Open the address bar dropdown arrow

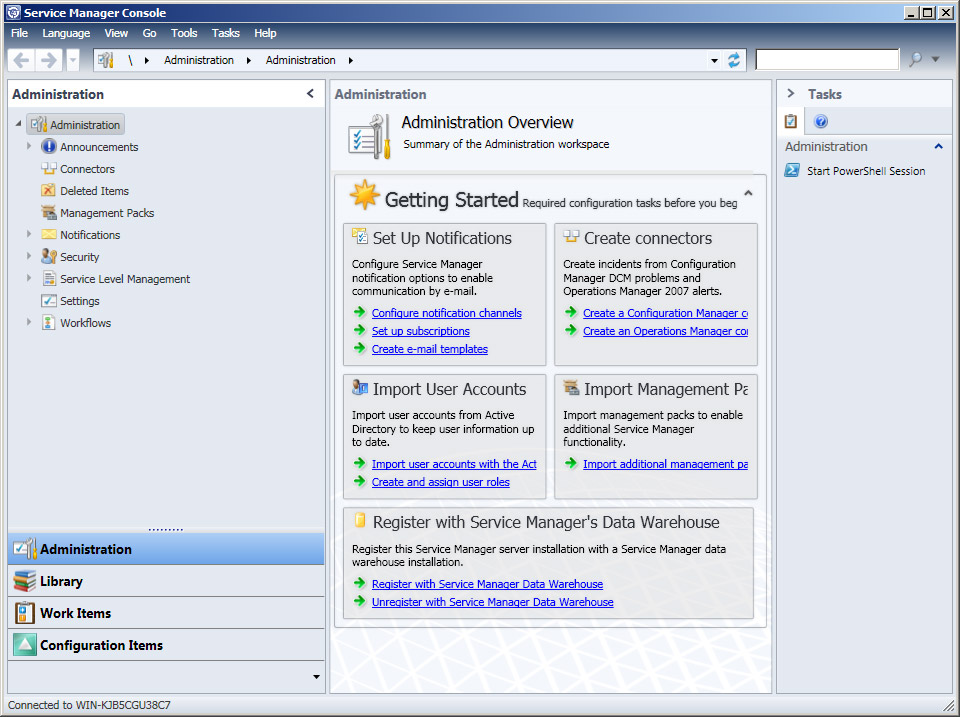[x=714, y=61]
